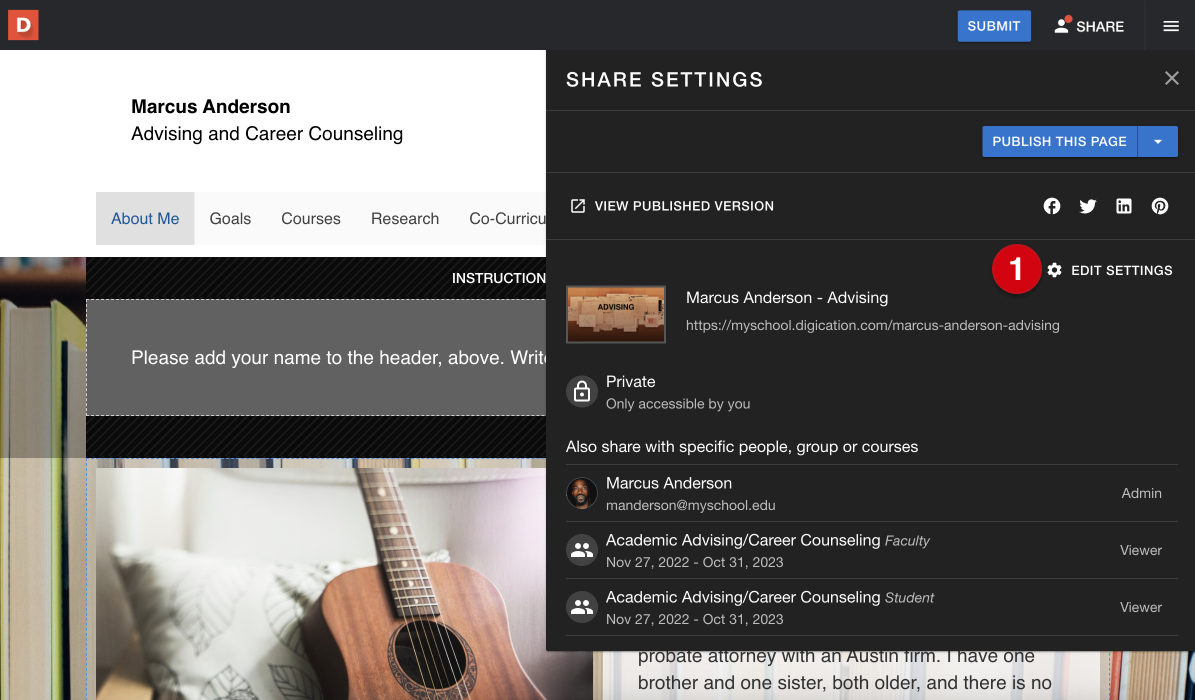Viewport: 1195px width, 700px height.
Task: Click the SHARE person icon
Action: tap(1062, 25)
